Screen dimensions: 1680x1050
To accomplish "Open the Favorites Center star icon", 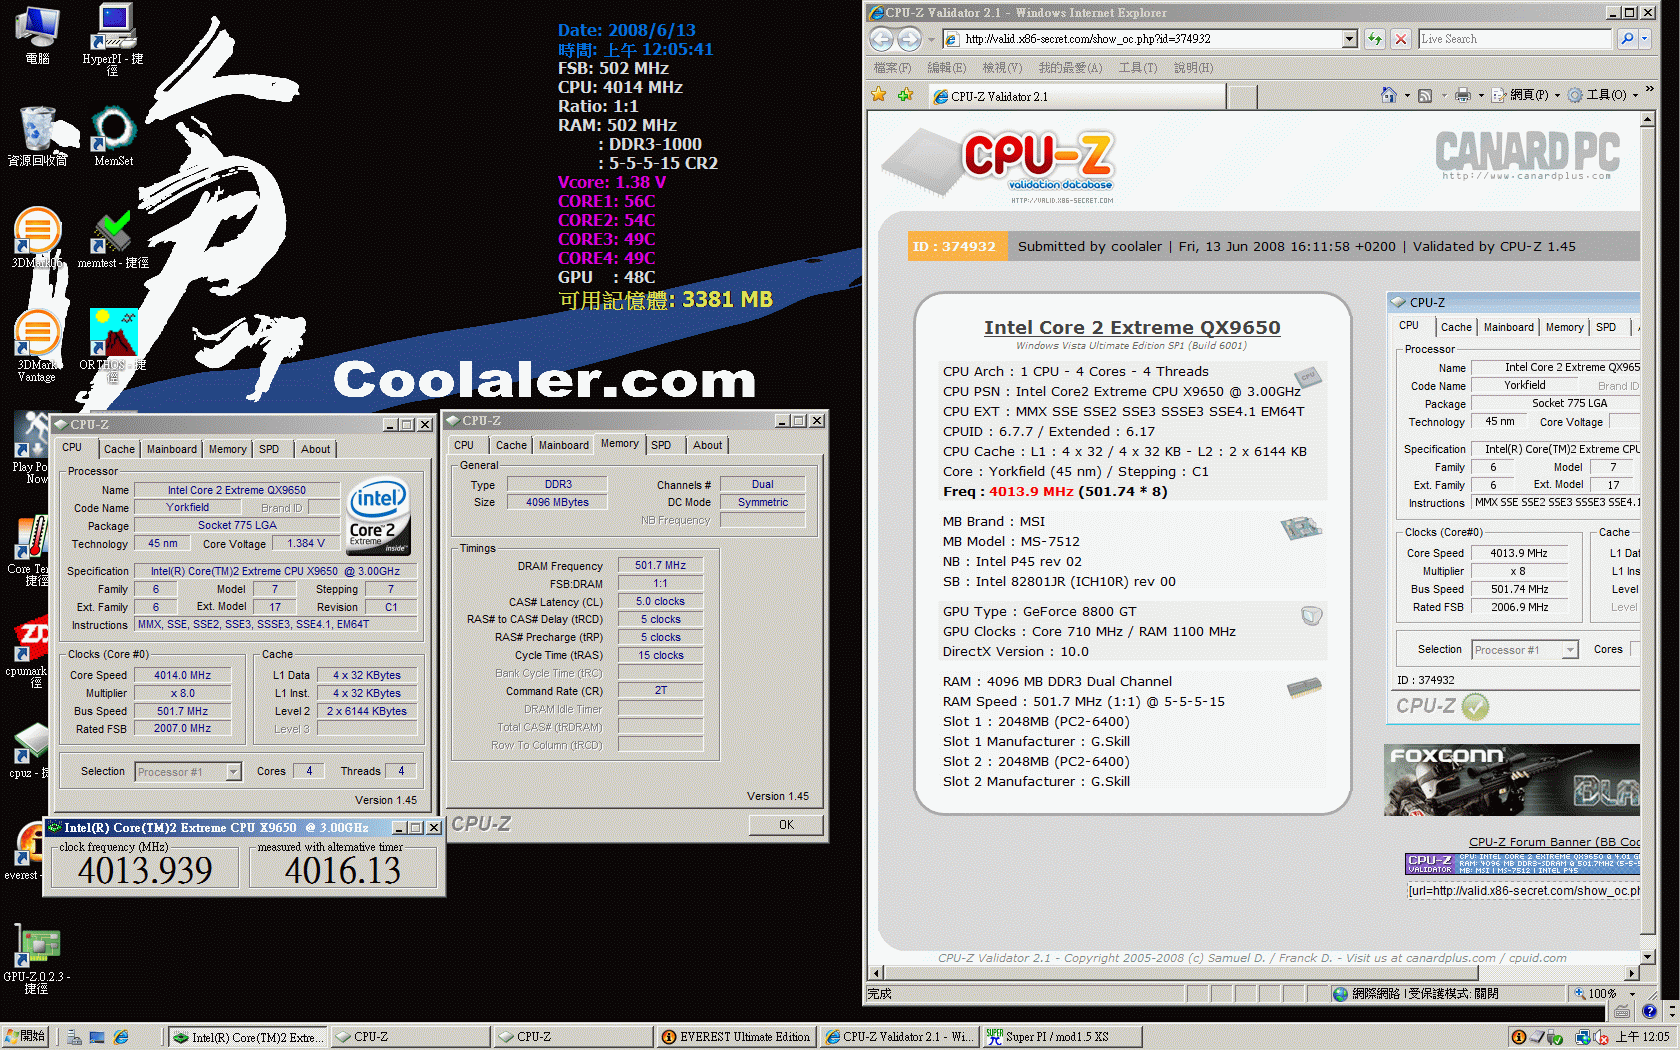I will [x=879, y=95].
